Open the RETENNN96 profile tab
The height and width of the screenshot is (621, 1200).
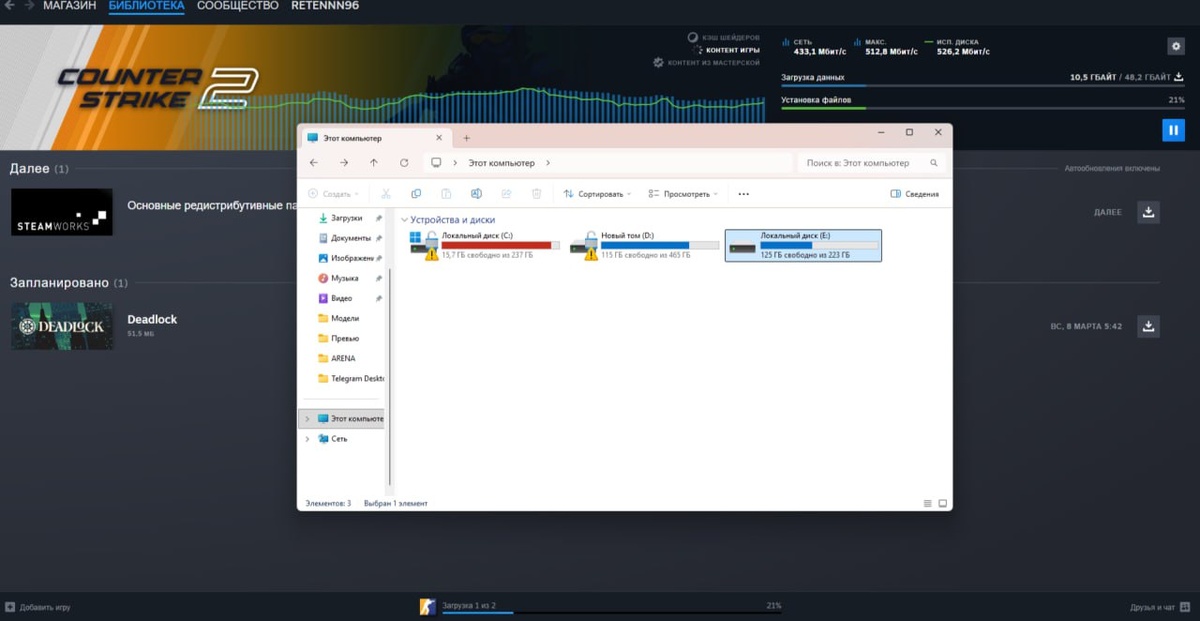click(325, 6)
